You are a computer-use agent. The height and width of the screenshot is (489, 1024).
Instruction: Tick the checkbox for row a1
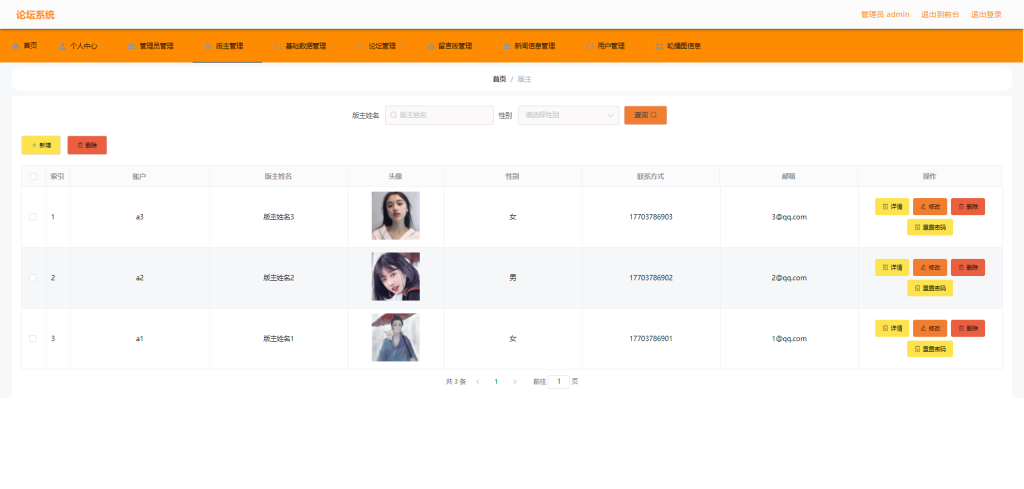pos(33,339)
